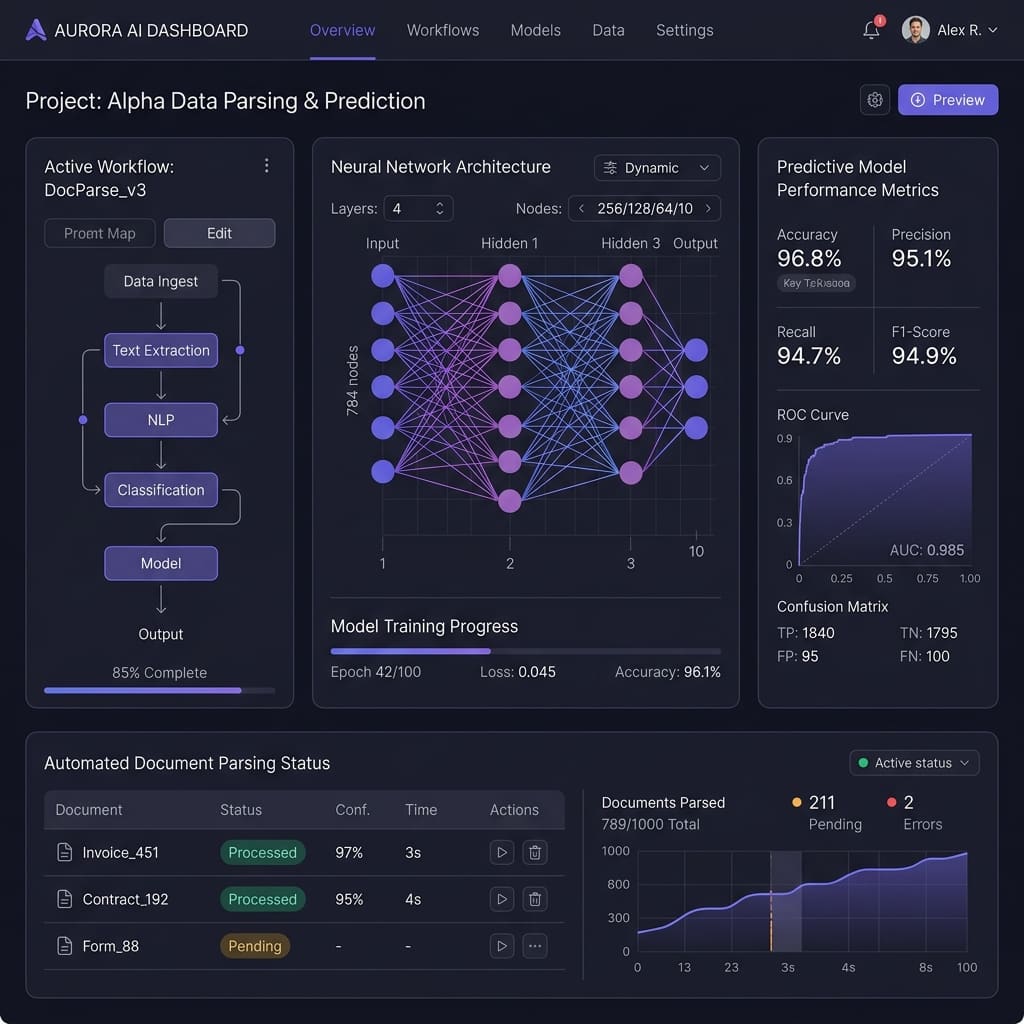The height and width of the screenshot is (1024, 1024).
Task: Open project settings gear icon
Action: coord(874,100)
